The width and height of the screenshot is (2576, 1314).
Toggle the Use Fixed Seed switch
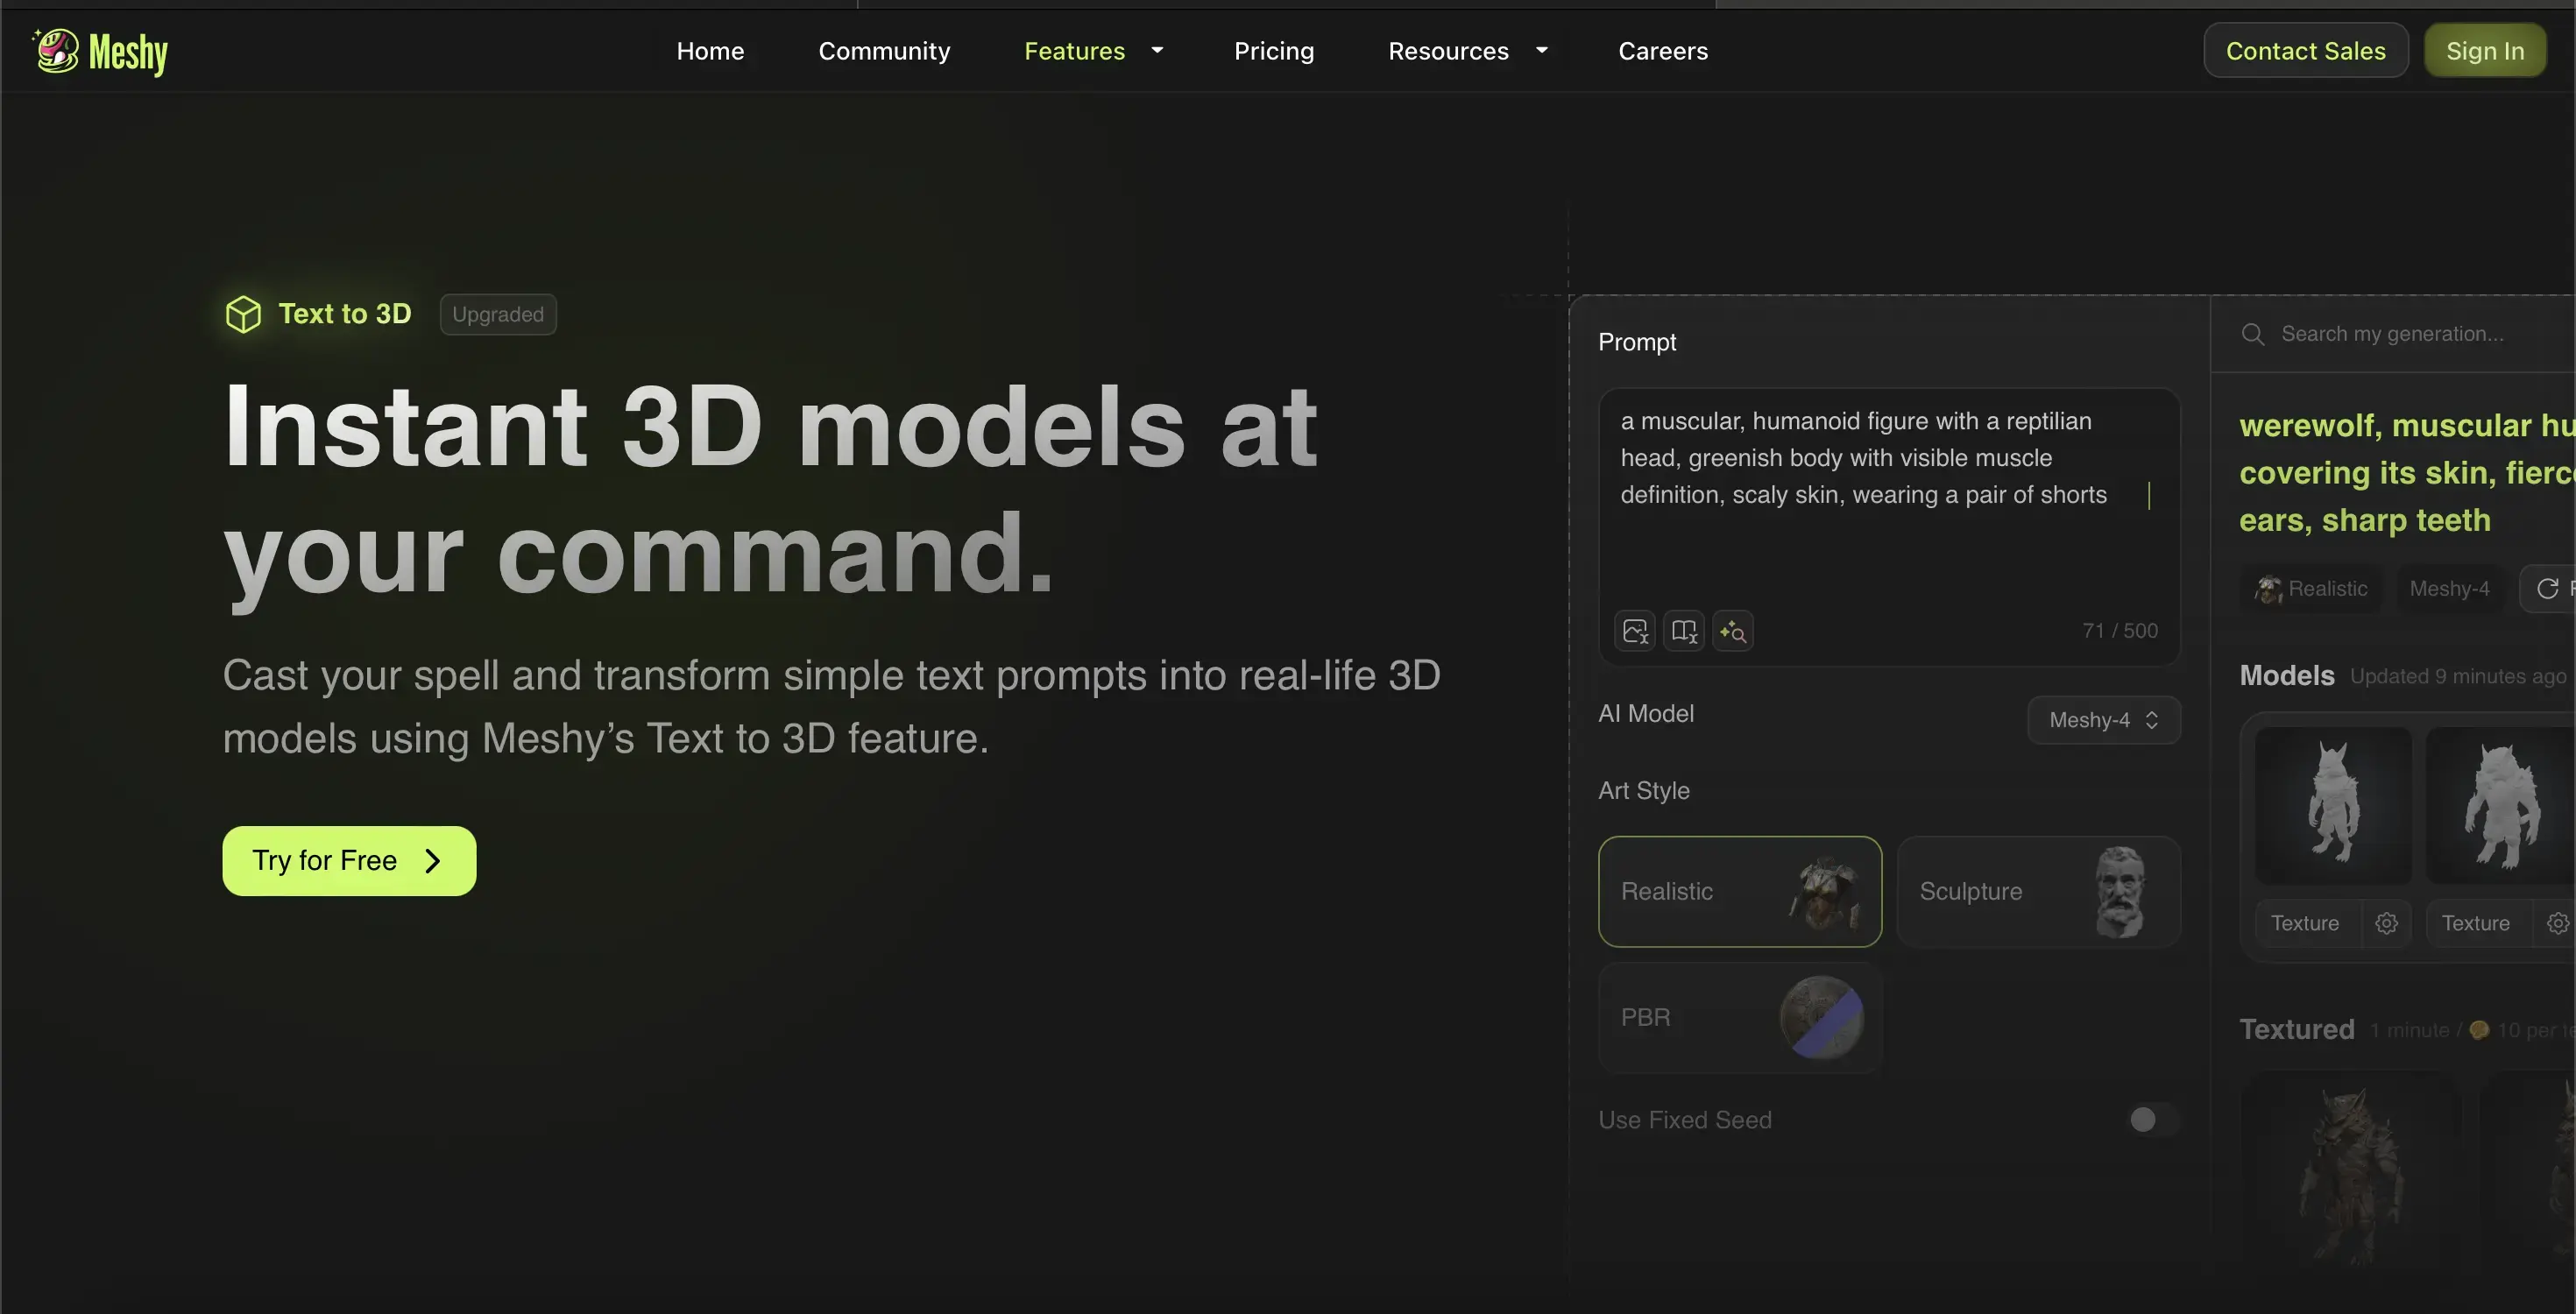(2151, 1119)
